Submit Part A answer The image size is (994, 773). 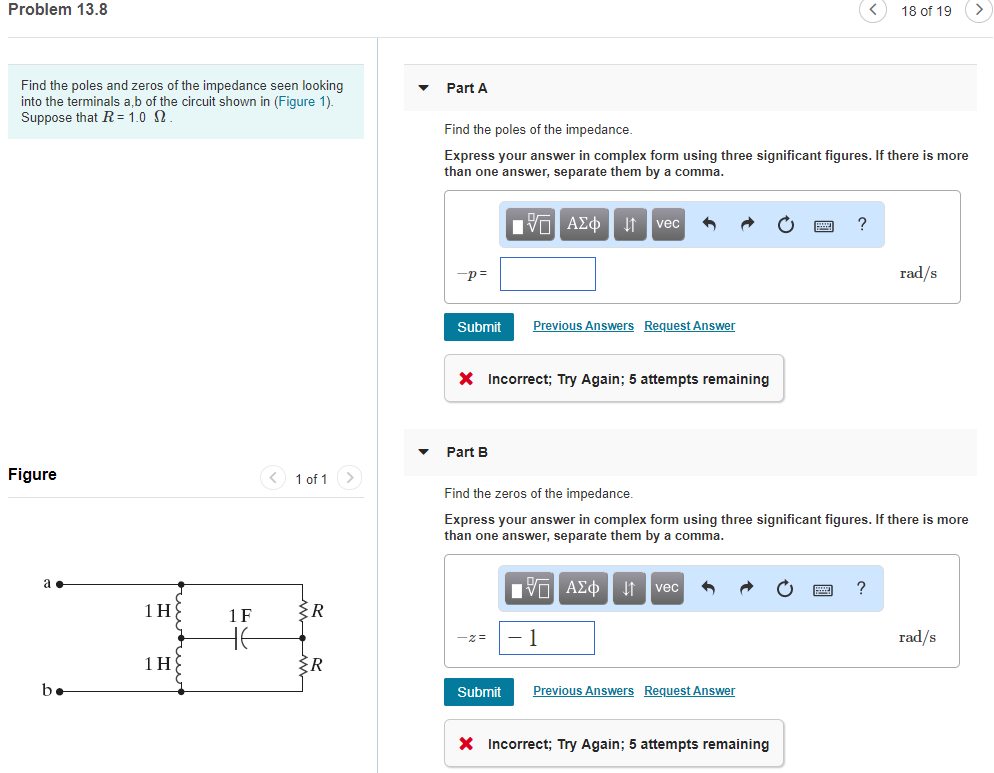pyautogui.click(x=479, y=327)
